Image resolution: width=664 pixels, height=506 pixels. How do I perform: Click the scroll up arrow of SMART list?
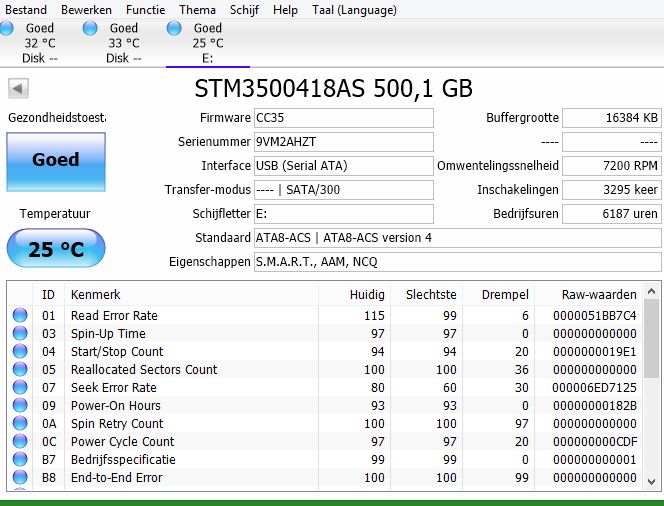(x=652, y=291)
